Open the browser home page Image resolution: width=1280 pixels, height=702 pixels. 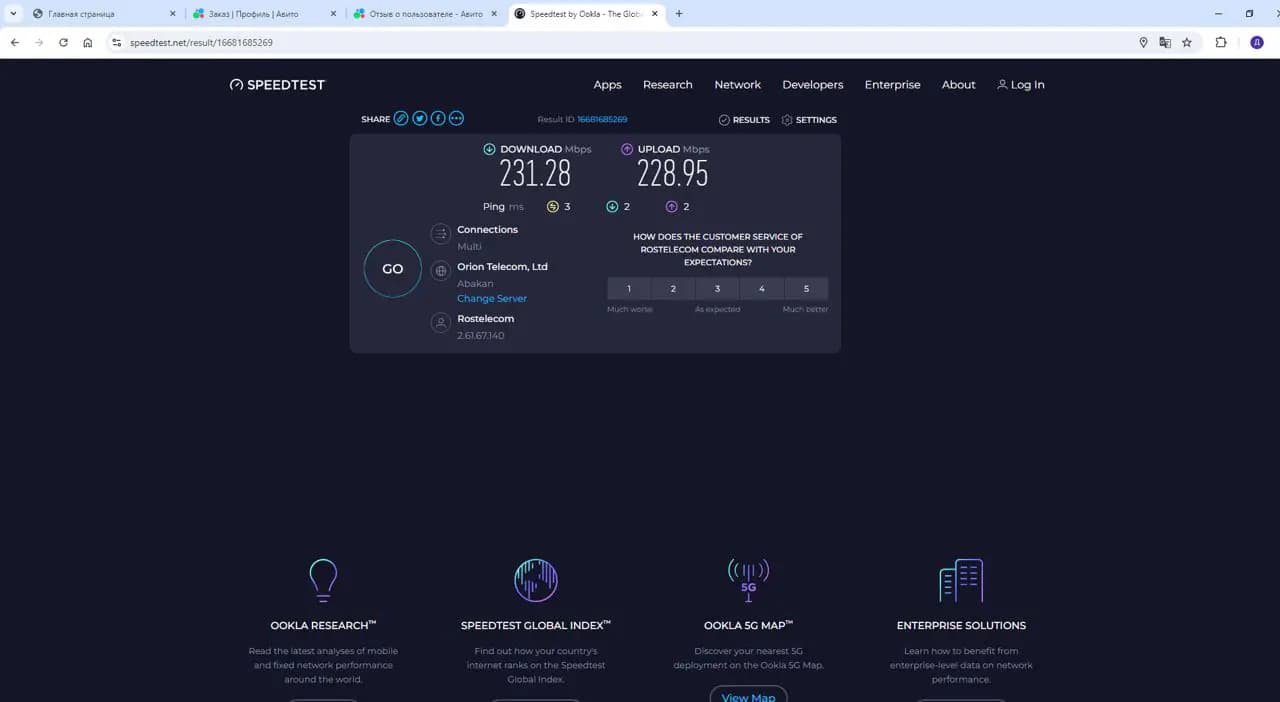coord(88,43)
